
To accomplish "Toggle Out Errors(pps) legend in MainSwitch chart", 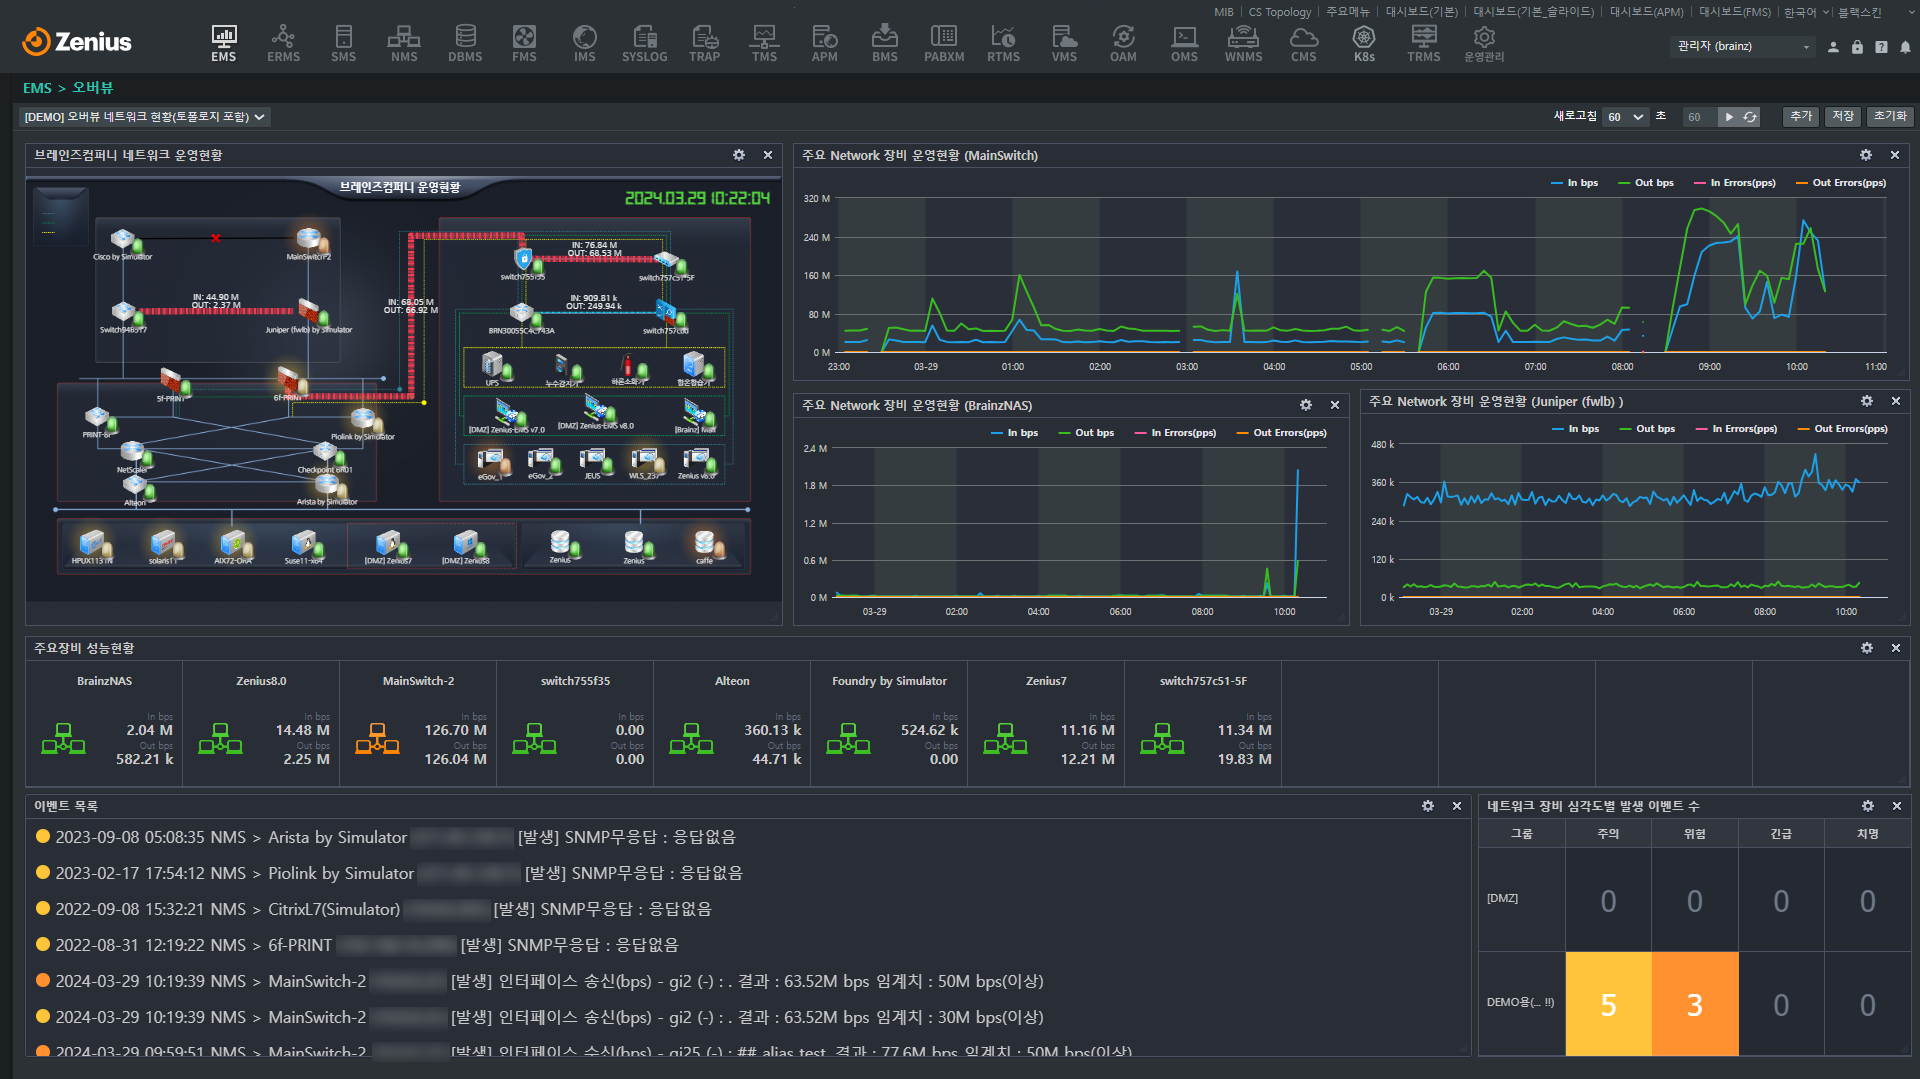I will pos(1841,183).
